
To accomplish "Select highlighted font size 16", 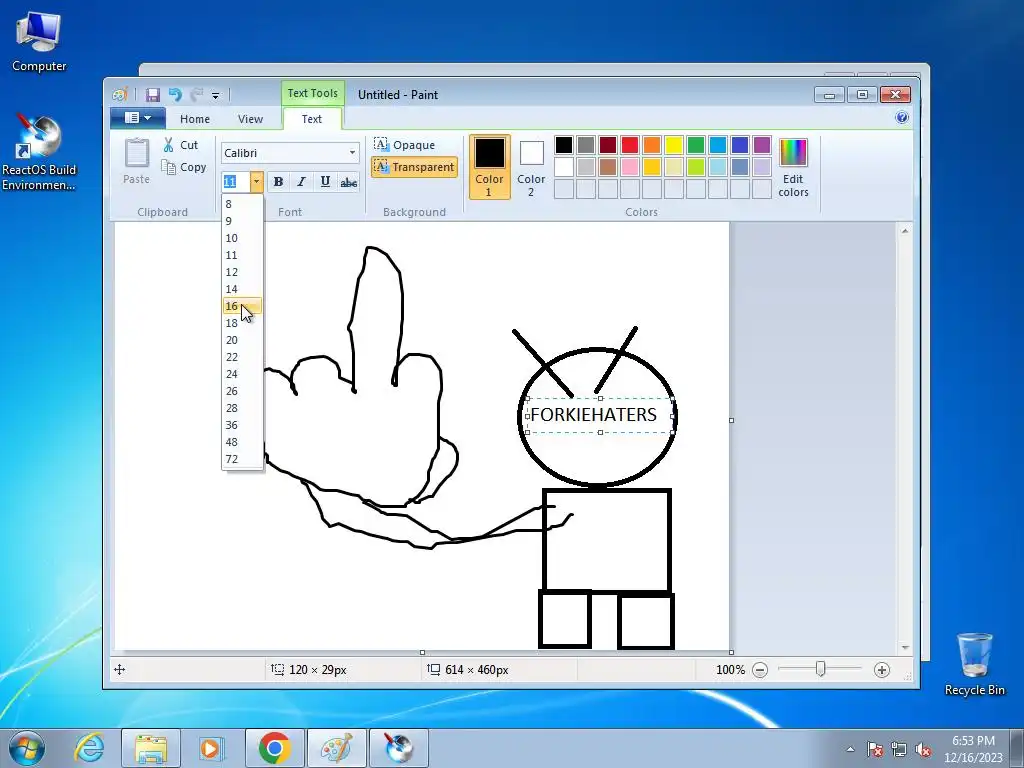I will (242, 306).
